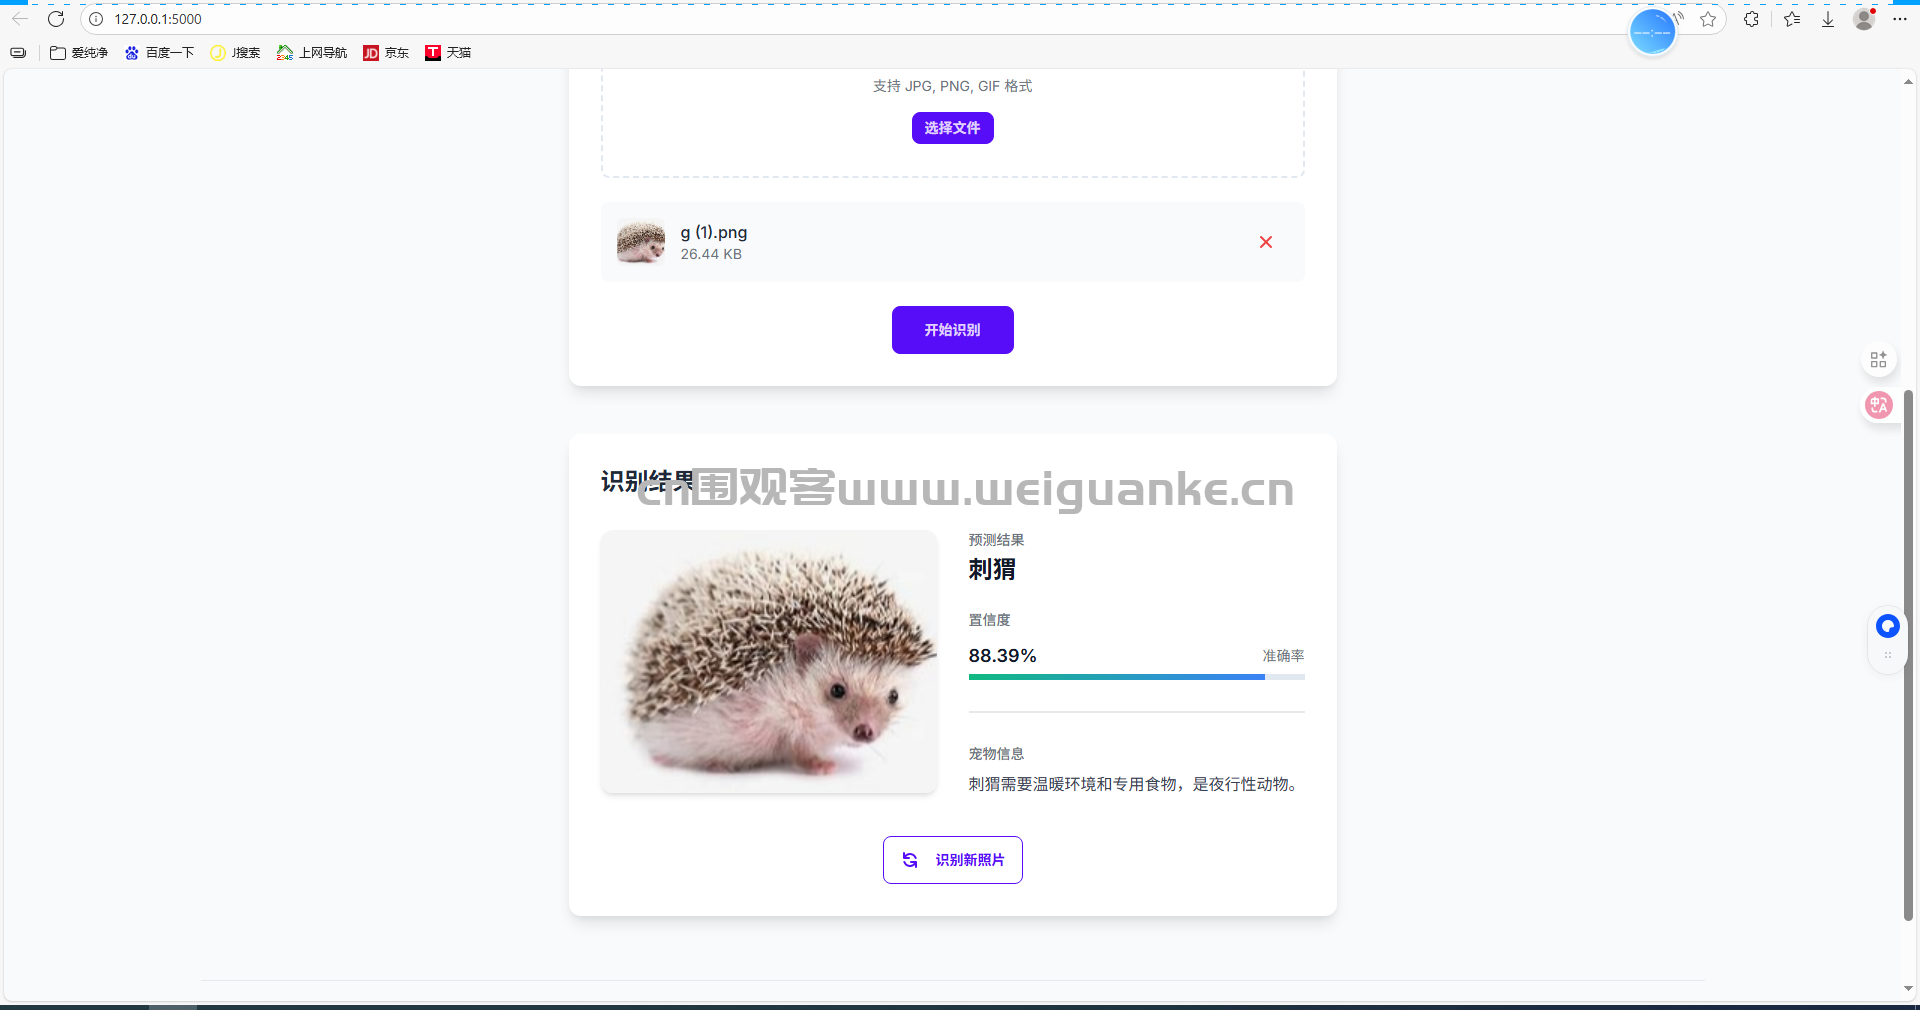Open the 天猫 bookmark

[448, 53]
